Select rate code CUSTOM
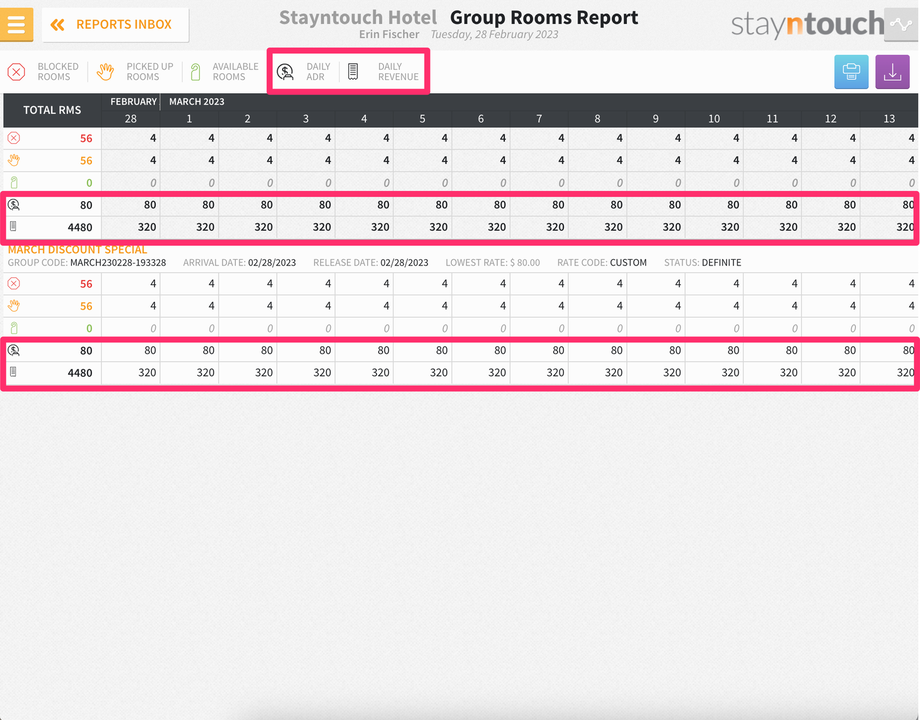Image resolution: width=920 pixels, height=720 pixels. [x=628, y=263]
